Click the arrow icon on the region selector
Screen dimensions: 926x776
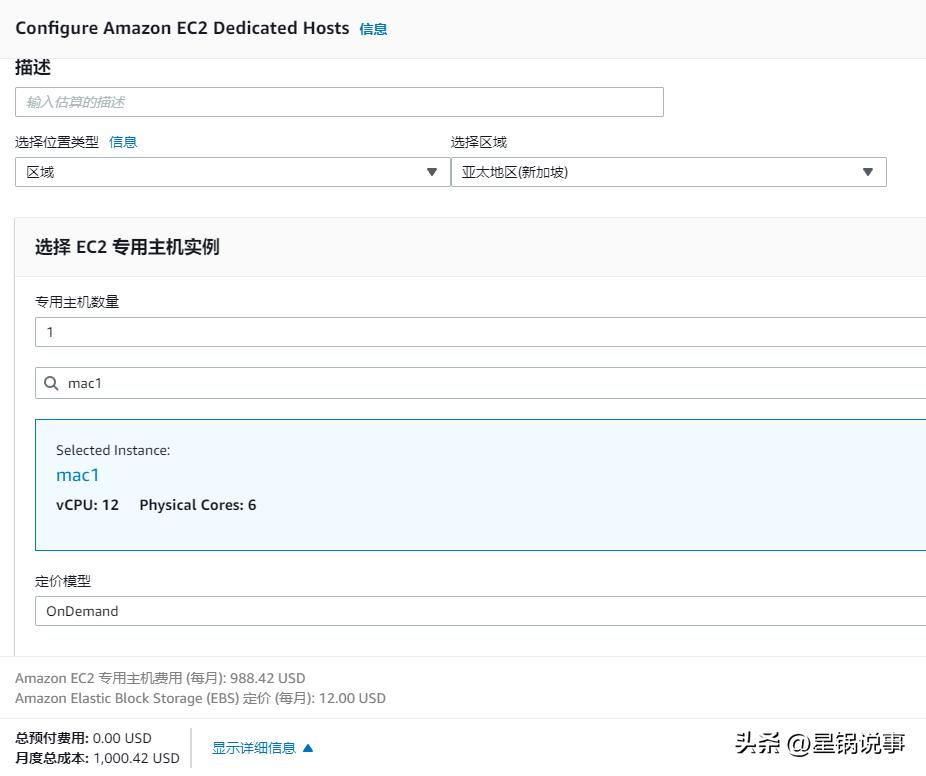(x=867, y=172)
